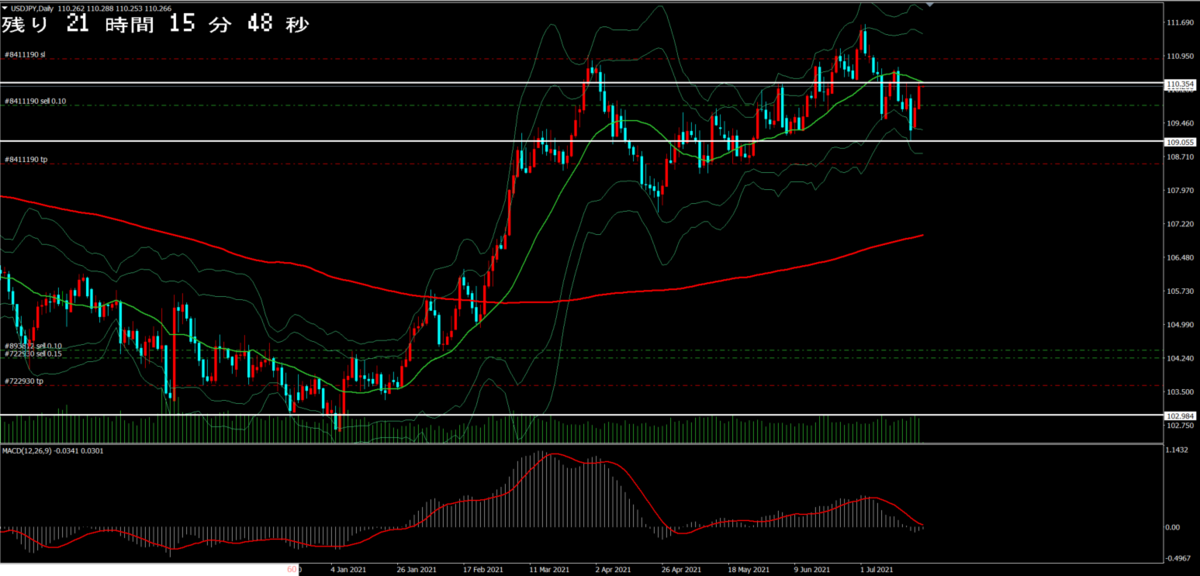Click the 105.730 value on the price scale
Image resolution: width=1200 pixels, height=576 pixels.
click(1181, 291)
